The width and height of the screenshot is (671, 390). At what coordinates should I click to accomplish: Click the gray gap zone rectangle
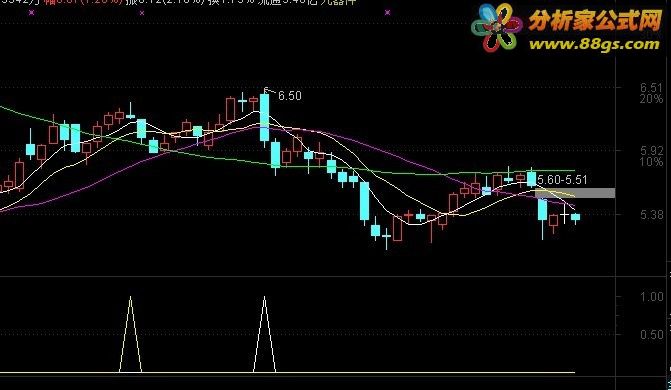pos(575,193)
